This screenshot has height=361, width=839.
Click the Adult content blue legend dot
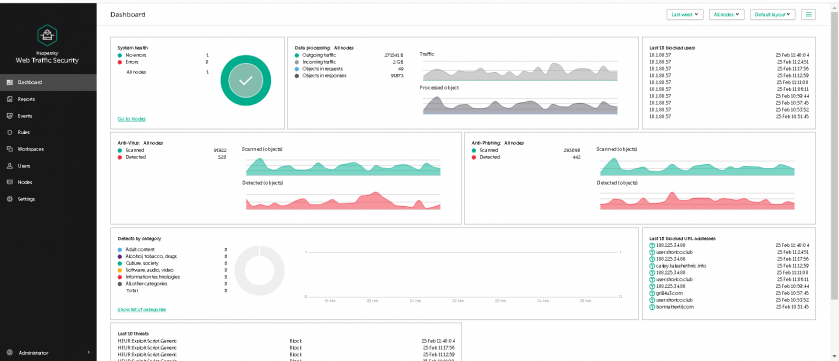[120, 249]
